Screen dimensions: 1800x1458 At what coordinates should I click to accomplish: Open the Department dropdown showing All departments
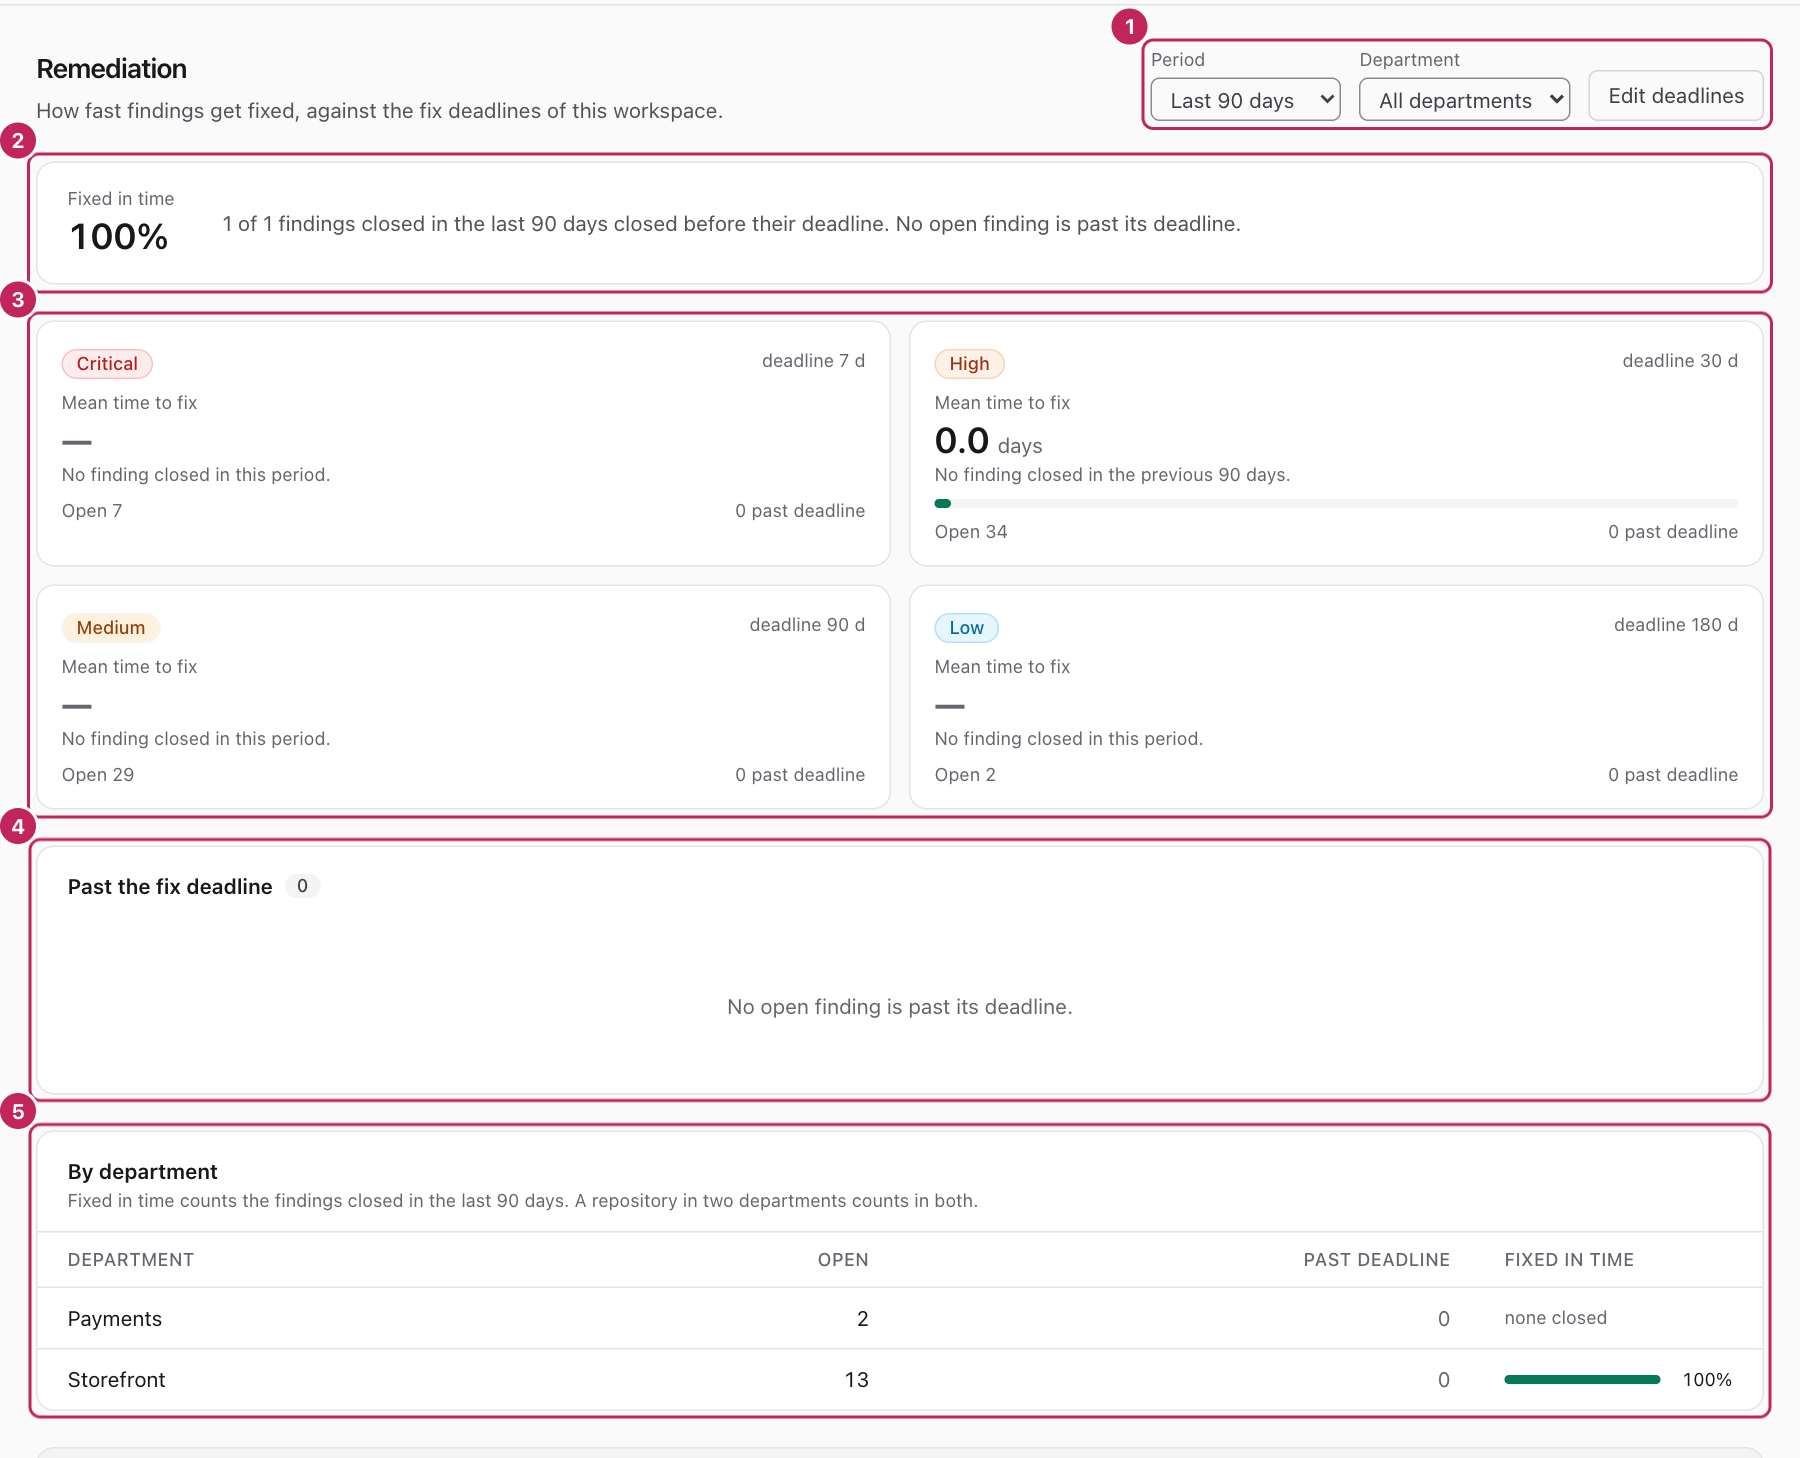1464,100
